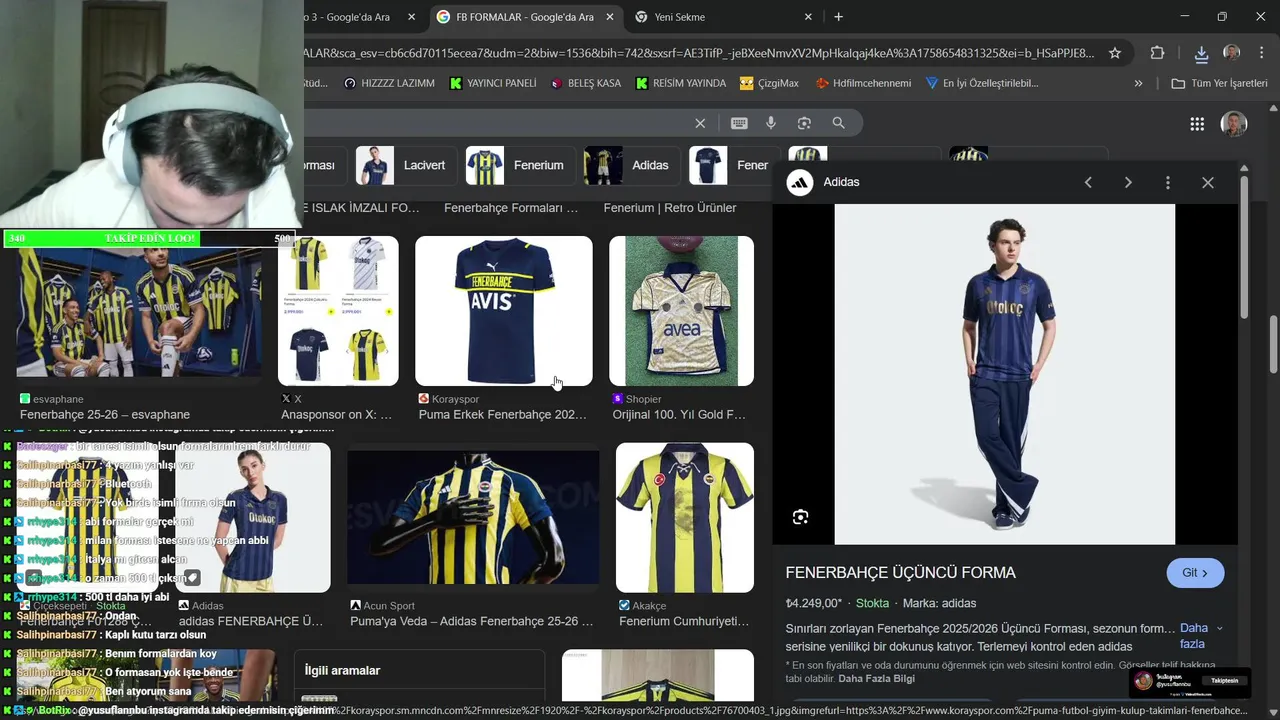Screen dimensions: 1280x720
Task: Go to next image in Adidas panel
Action: tap(1128, 182)
